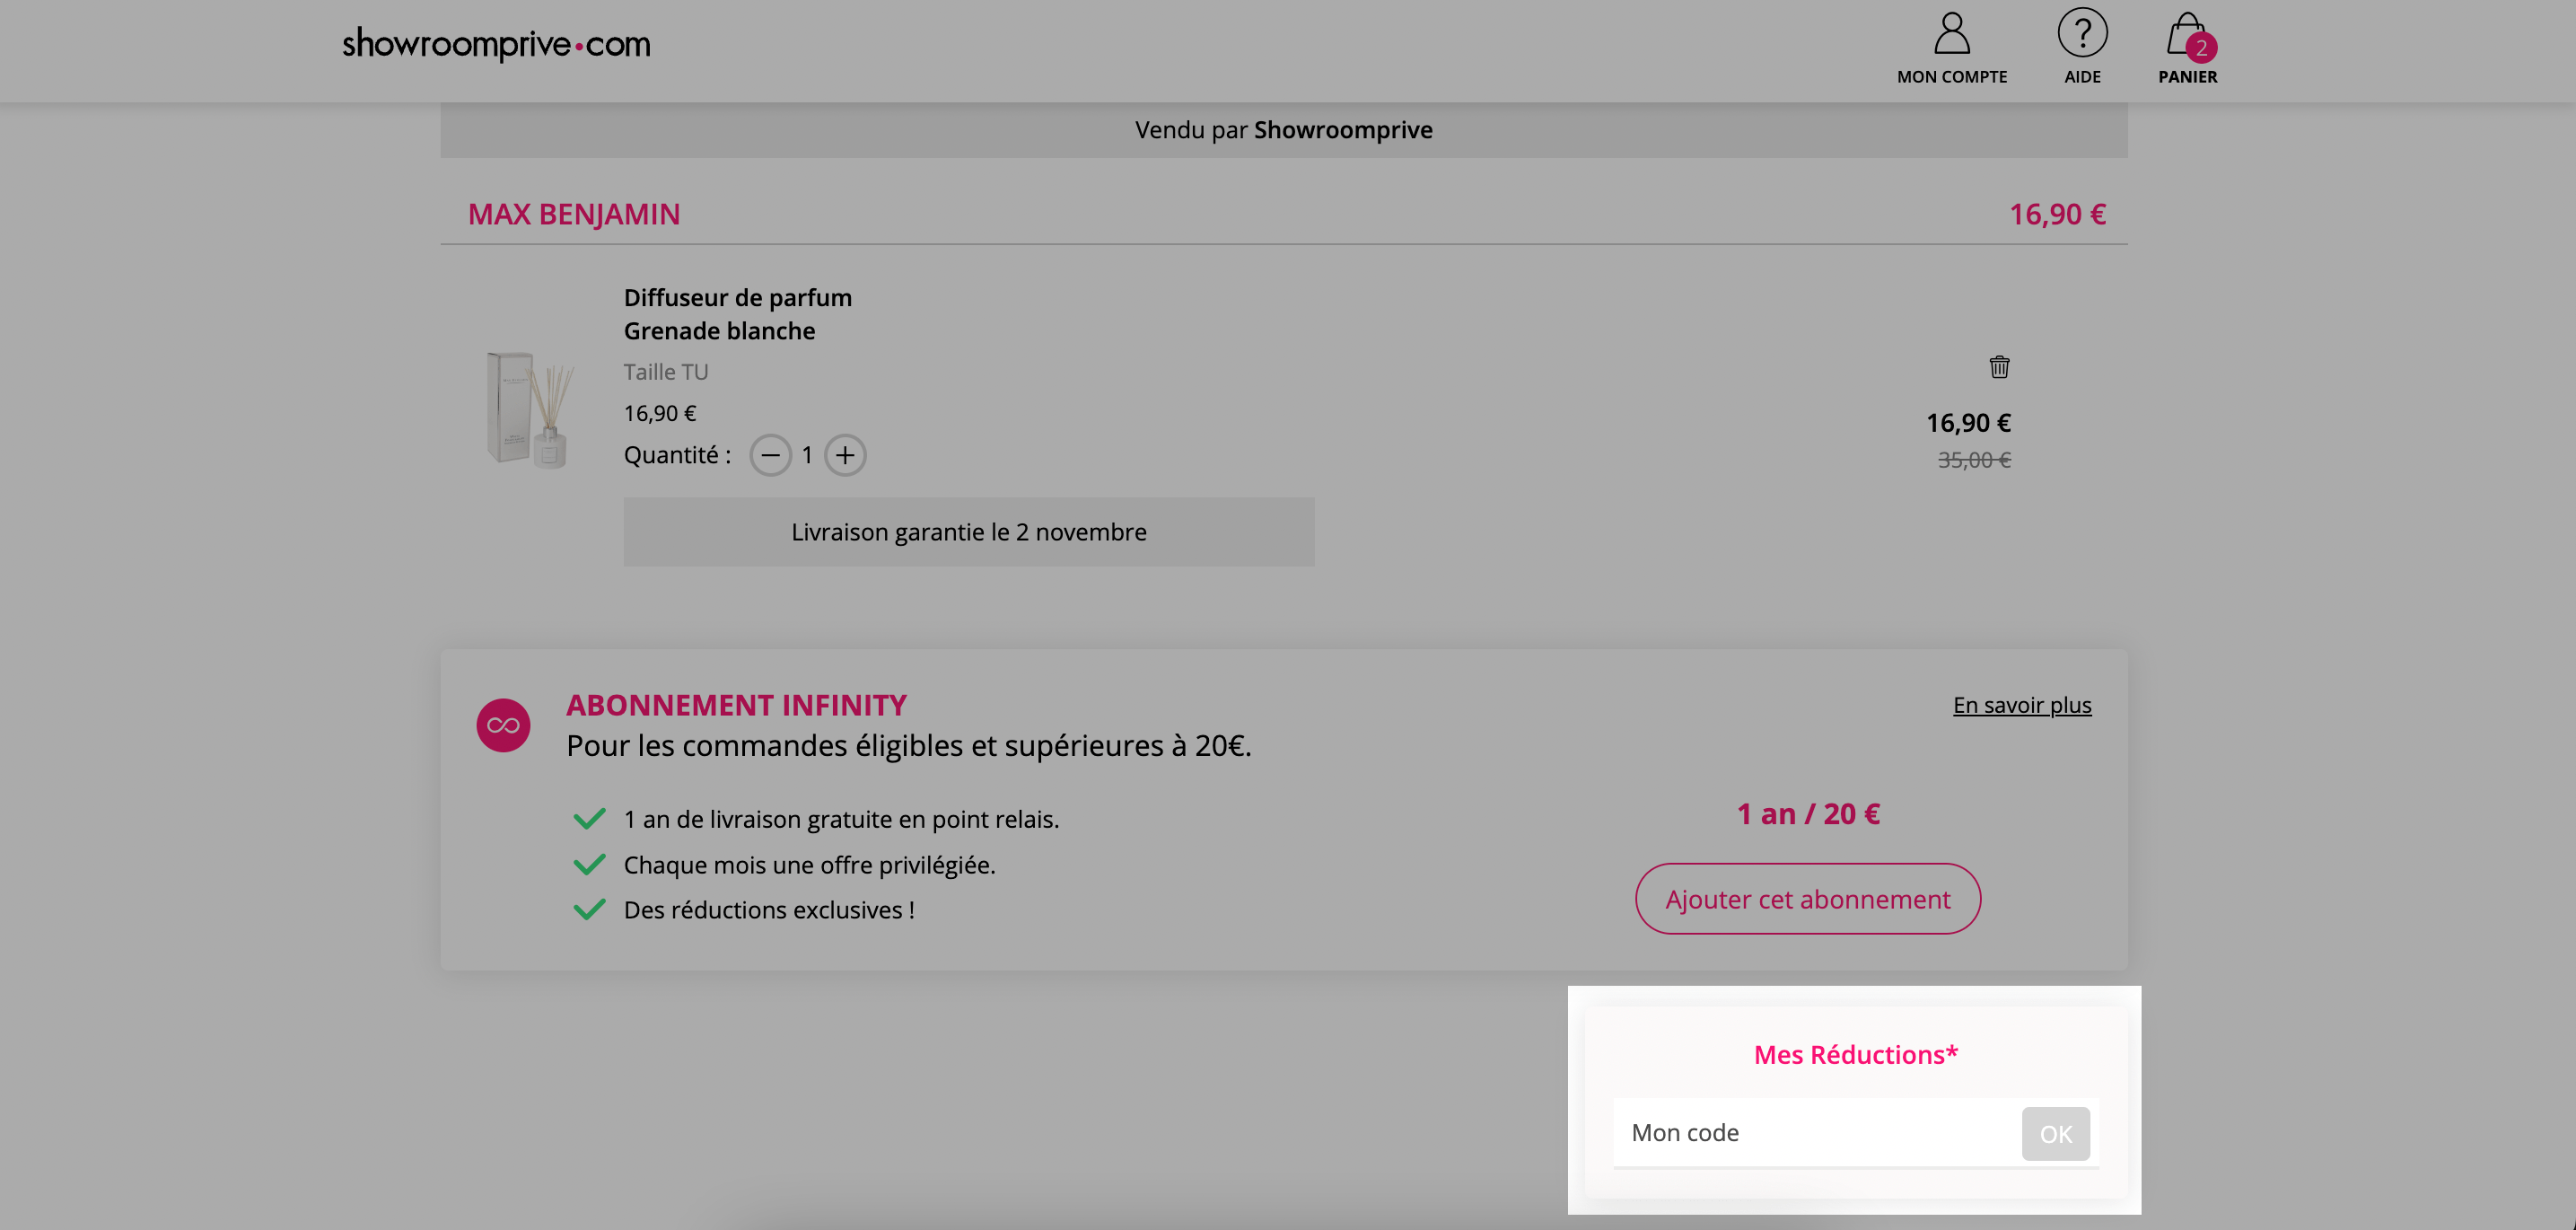This screenshot has width=2576, height=1230.
Task: Click the Mes Réductions heading
Action: 1854,1053
